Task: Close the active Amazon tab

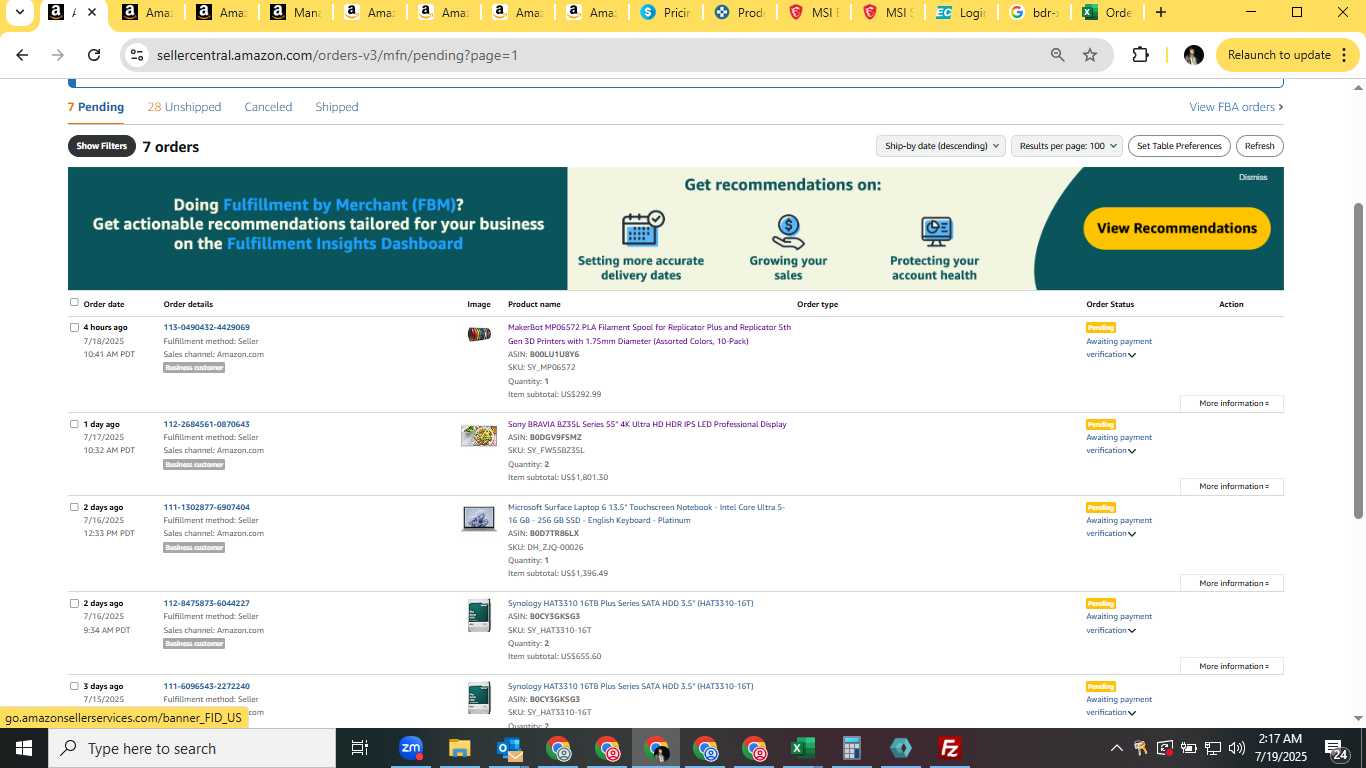Action: click(x=92, y=13)
